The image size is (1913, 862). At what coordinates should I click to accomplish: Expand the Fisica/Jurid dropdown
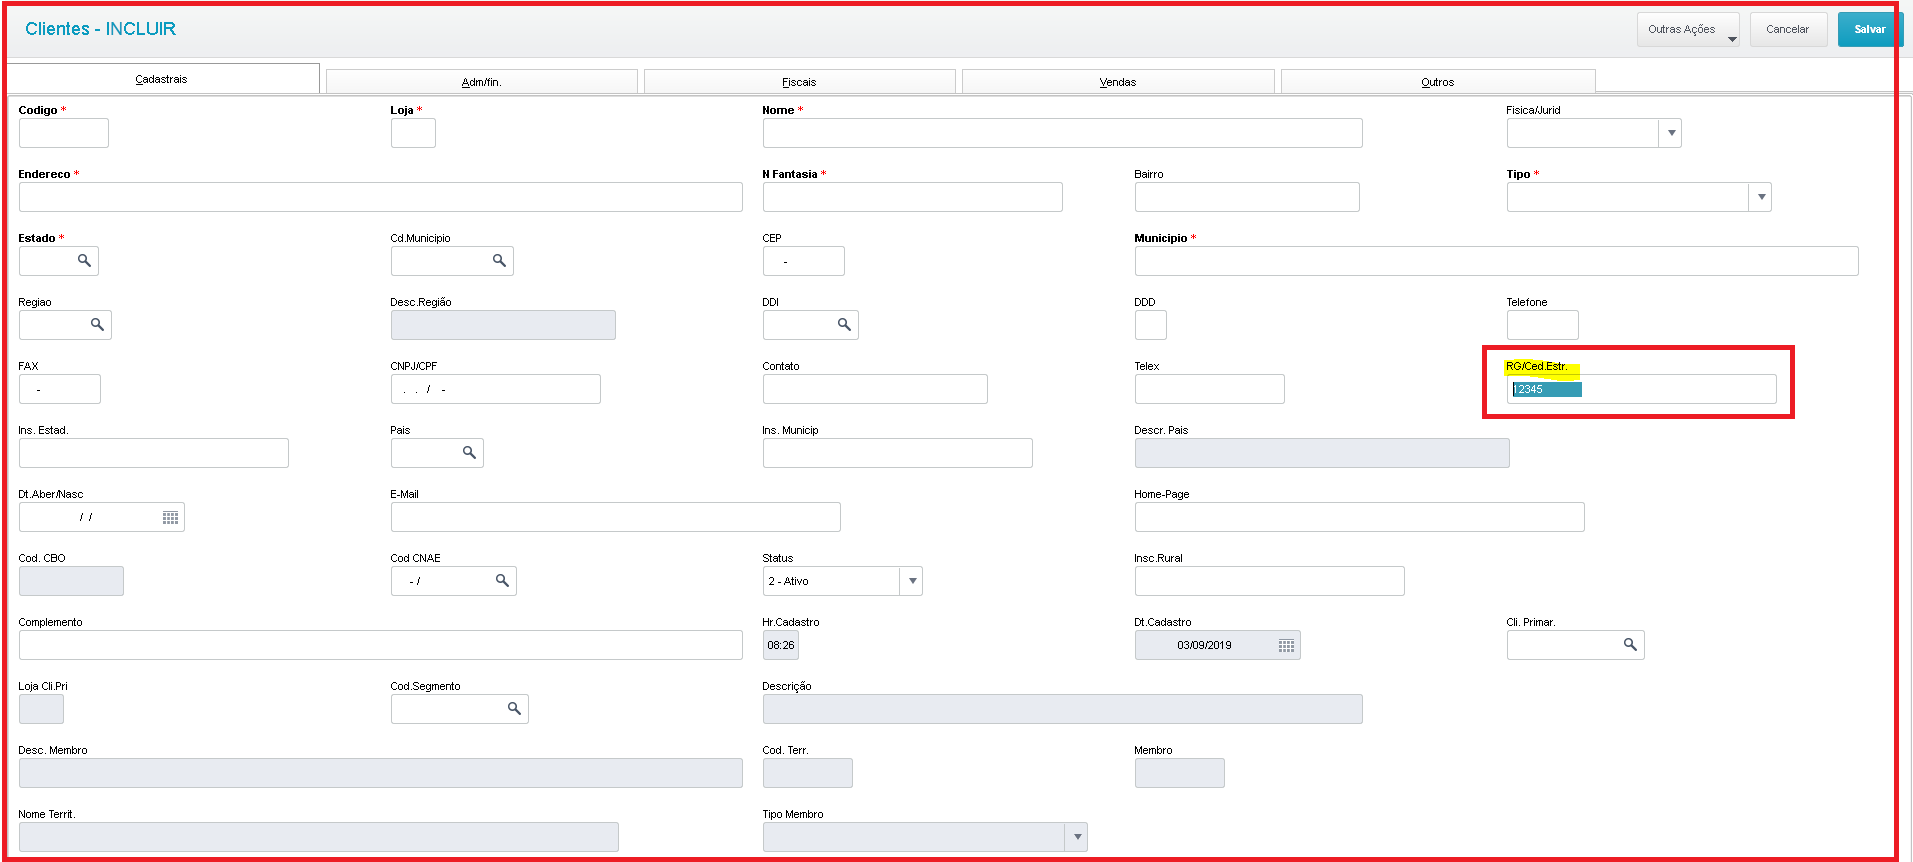pos(1670,133)
